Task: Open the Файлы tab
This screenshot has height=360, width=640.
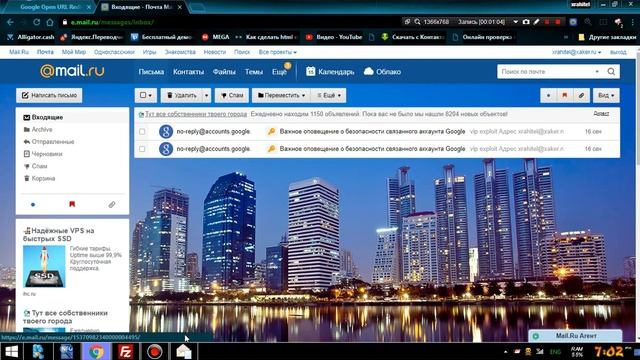Action: (x=224, y=71)
